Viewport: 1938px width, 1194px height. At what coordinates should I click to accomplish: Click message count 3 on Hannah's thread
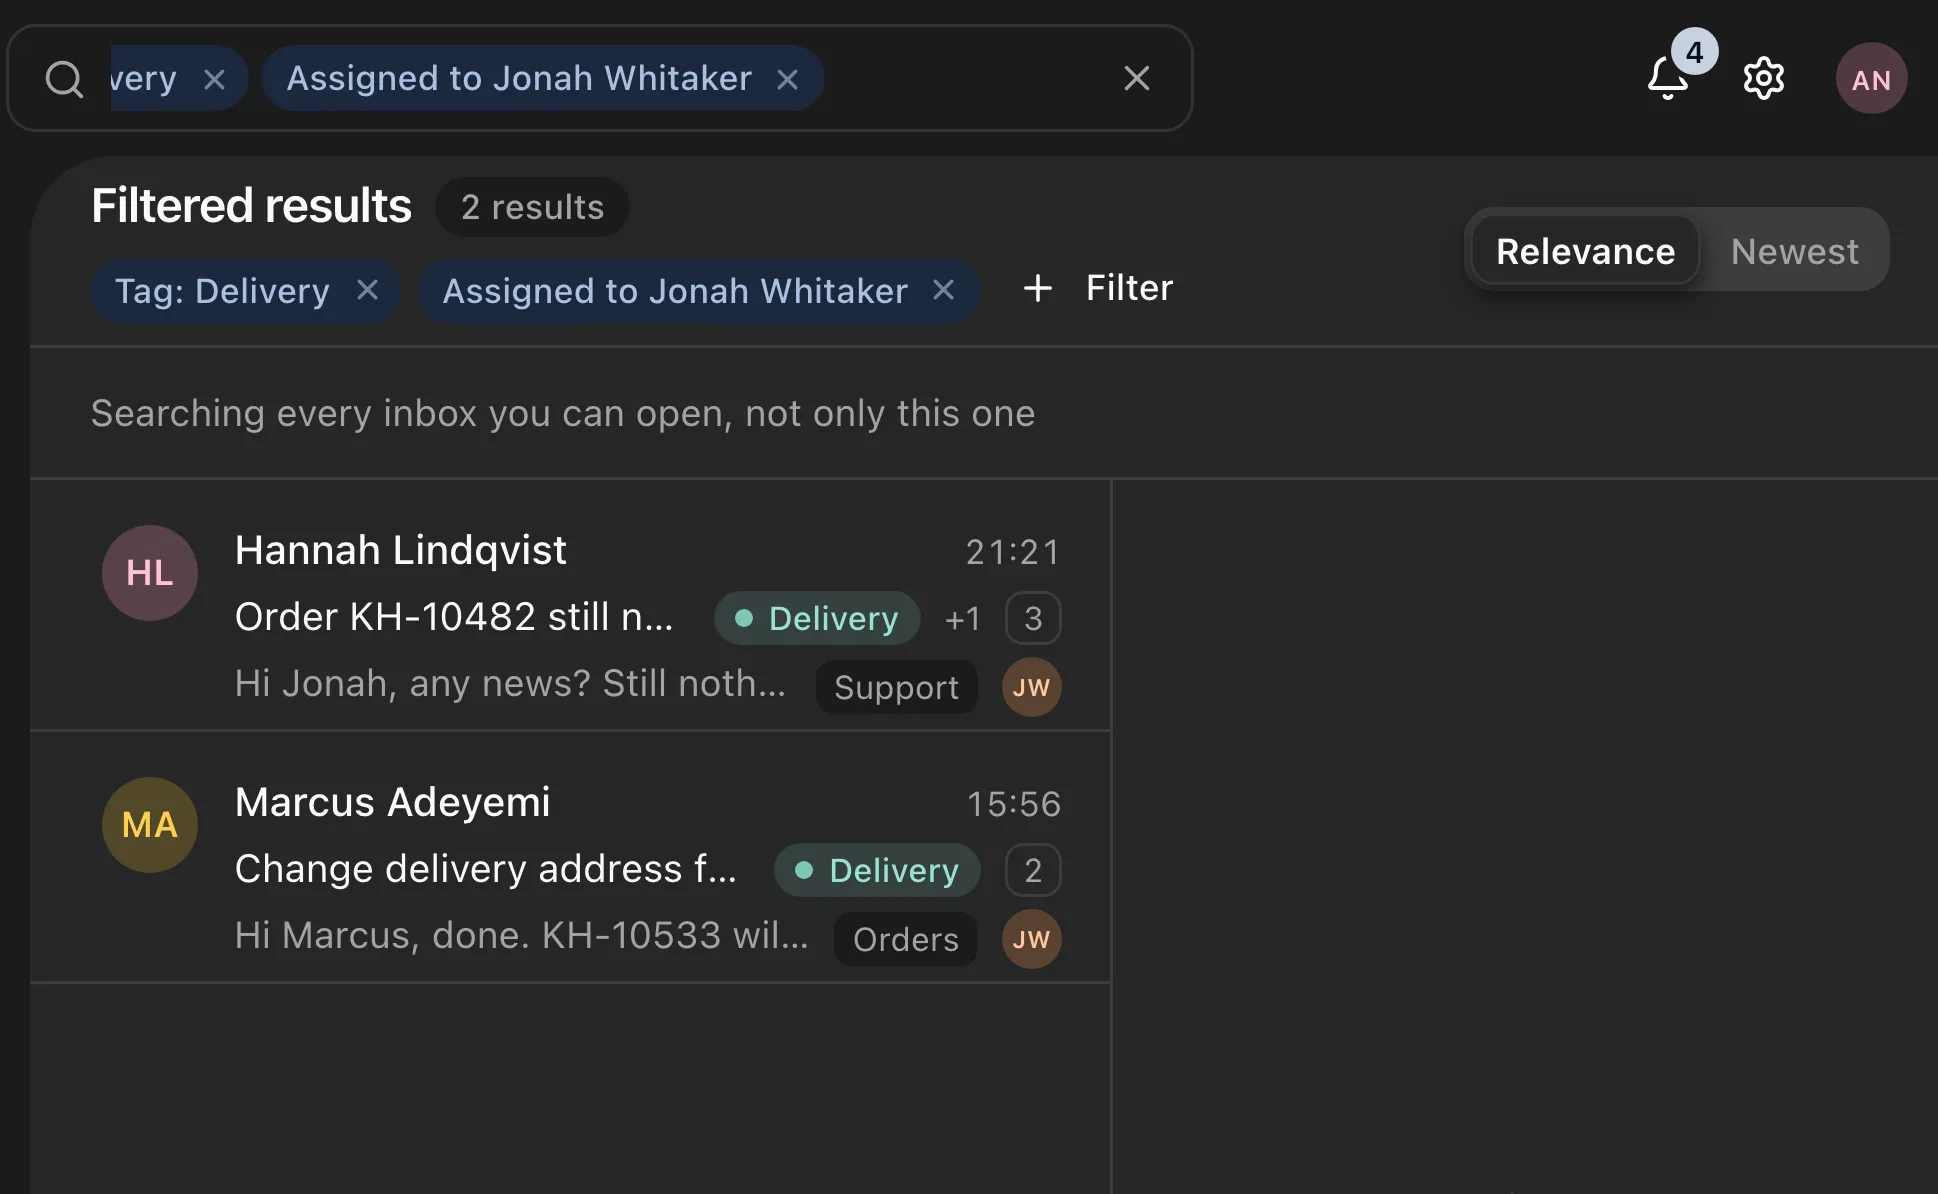coord(1033,618)
